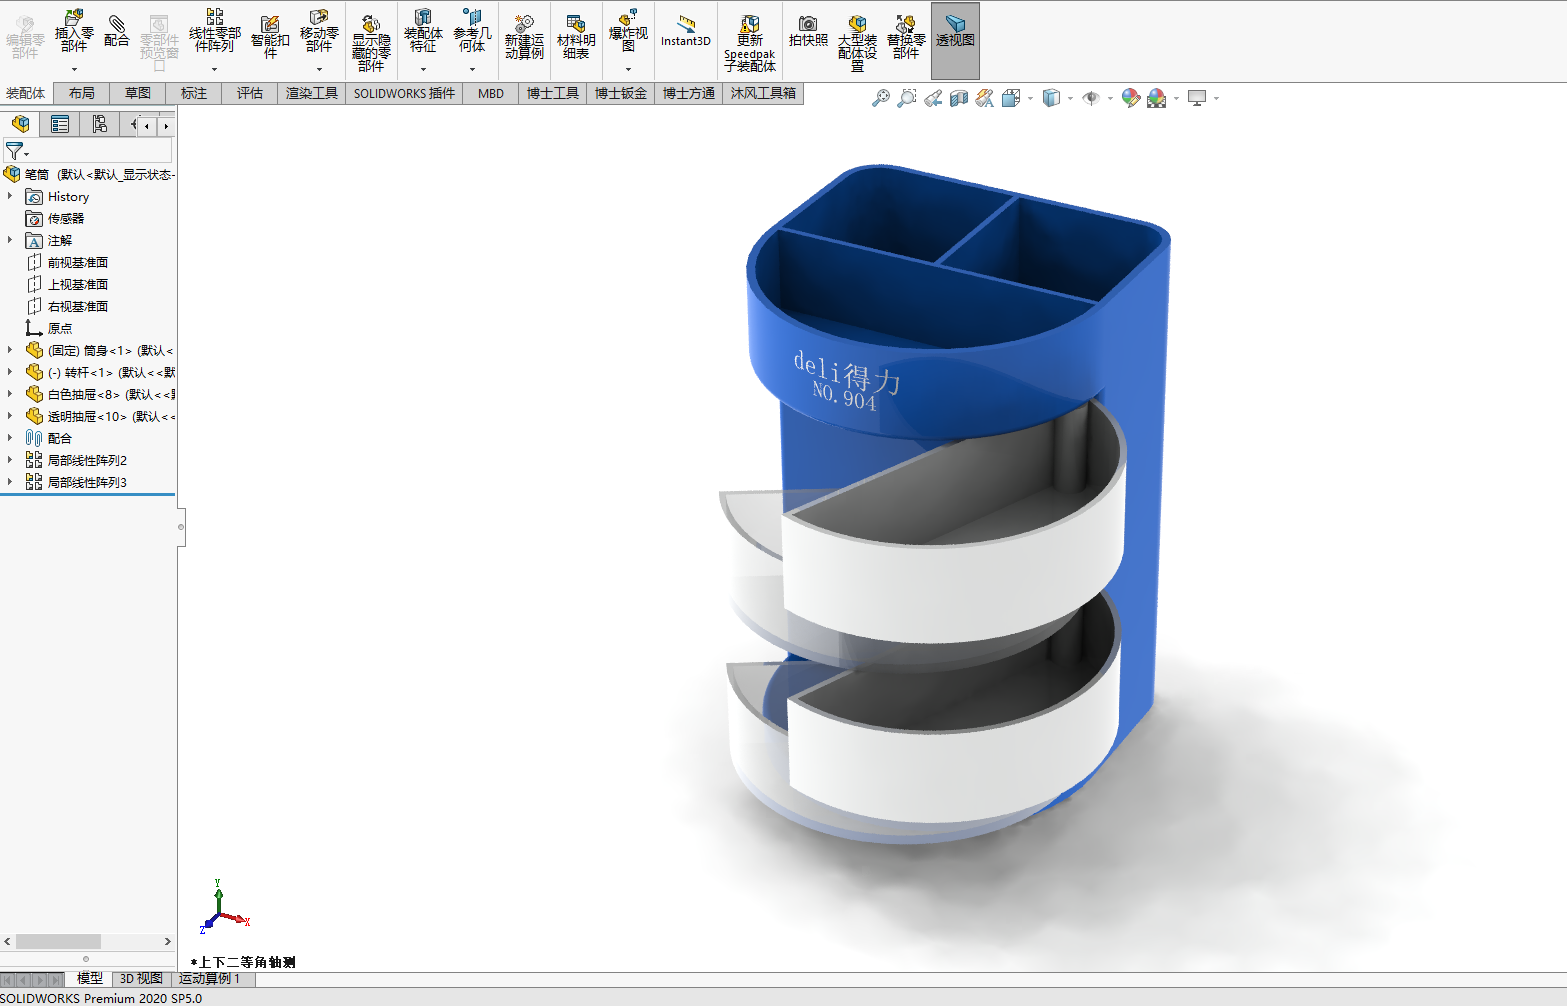Open the 材料明细表 Bill of Materials tool
This screenshot has height=1006, width=1567.
[x=576, y=36]
